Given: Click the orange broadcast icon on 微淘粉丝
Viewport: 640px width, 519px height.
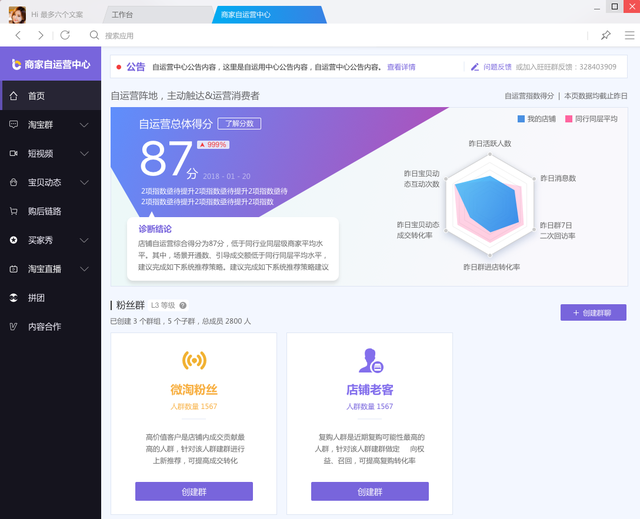Looking at the screenshot, I should 194,360.
